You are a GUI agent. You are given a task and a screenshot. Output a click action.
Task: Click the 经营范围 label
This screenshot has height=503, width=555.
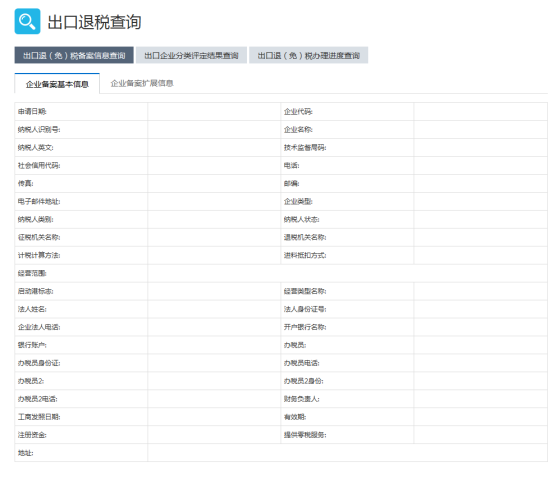(x=32, y=274)
